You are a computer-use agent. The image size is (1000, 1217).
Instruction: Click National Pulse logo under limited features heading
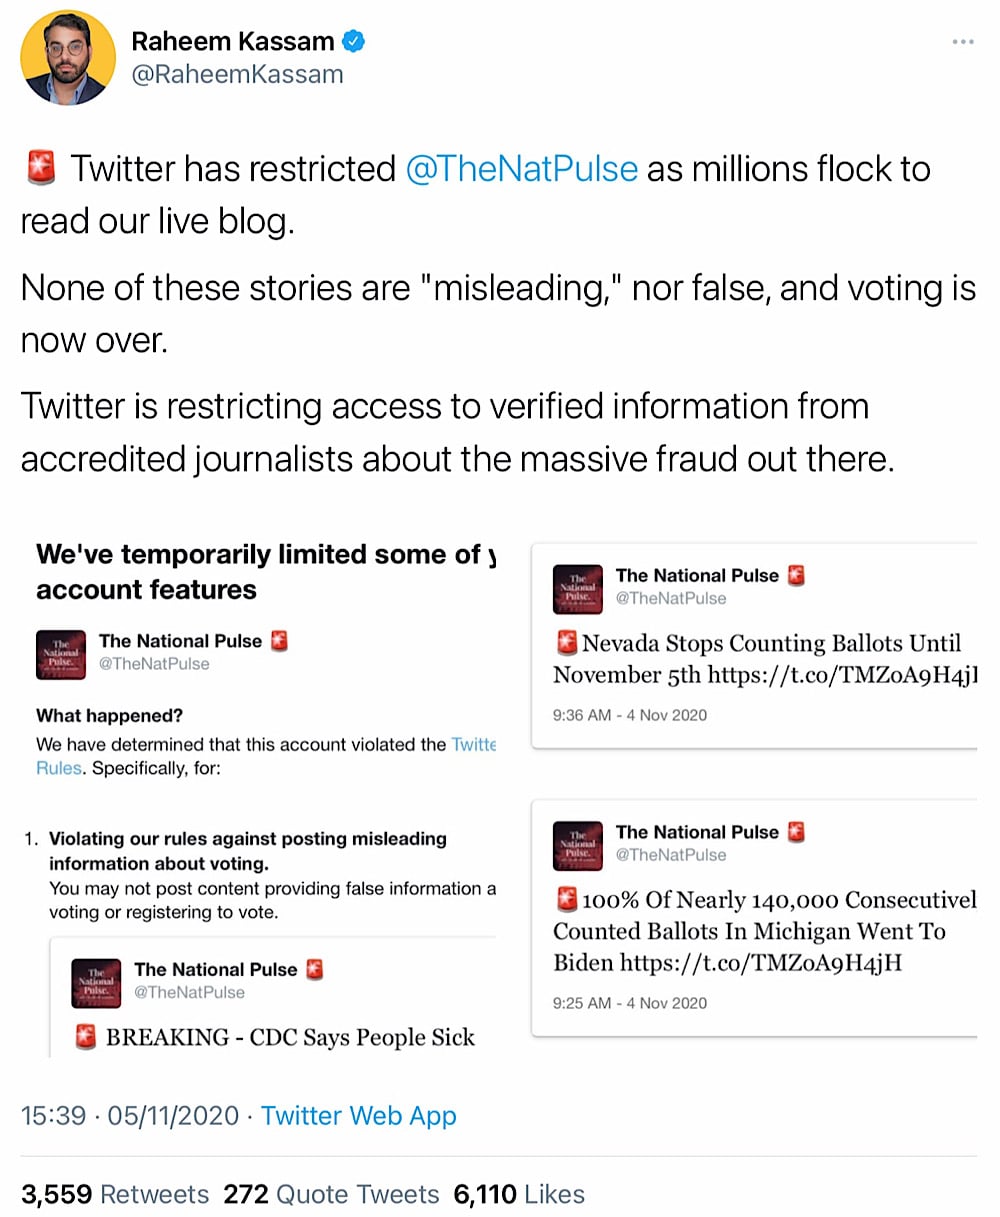click(x=61, y=654)
